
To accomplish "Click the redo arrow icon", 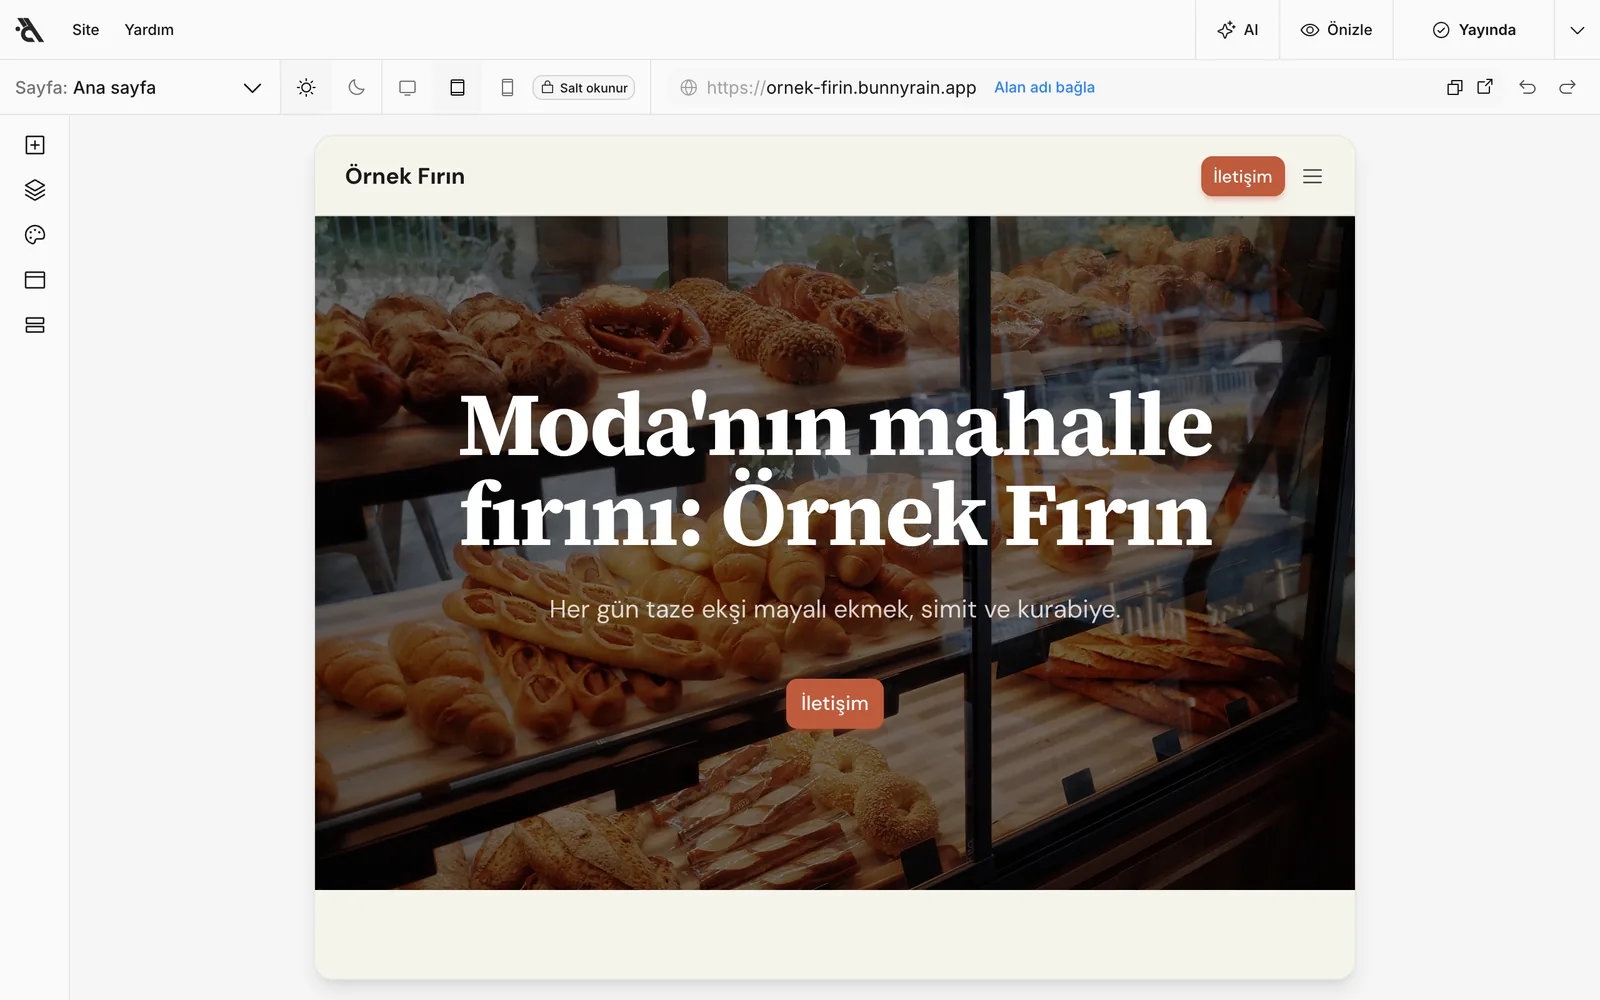I will (1567, 87).
